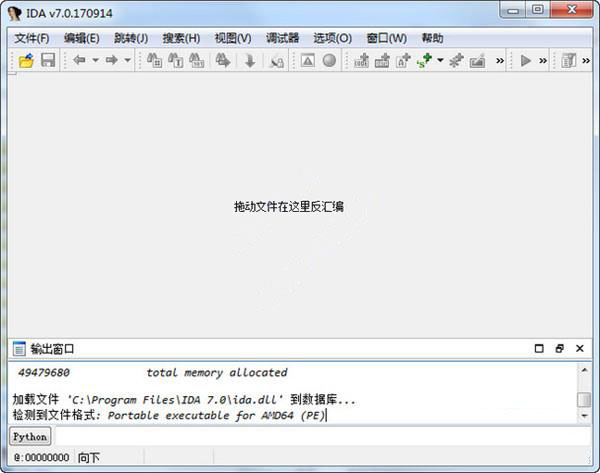This screenshot has height=473, width=600.
Task: Click the @:00000000 address in status bar
Action: tap(42, 458)
